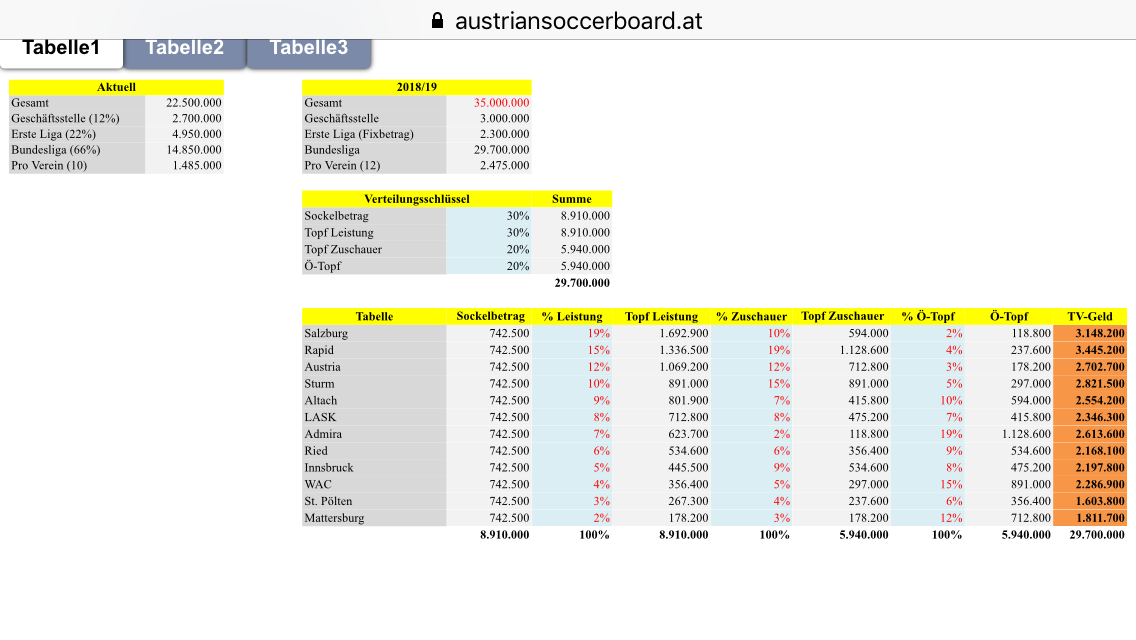Select the 'Sturm' team row label
The width and height of the screenshot is (1136, 640).
[320, 383]
